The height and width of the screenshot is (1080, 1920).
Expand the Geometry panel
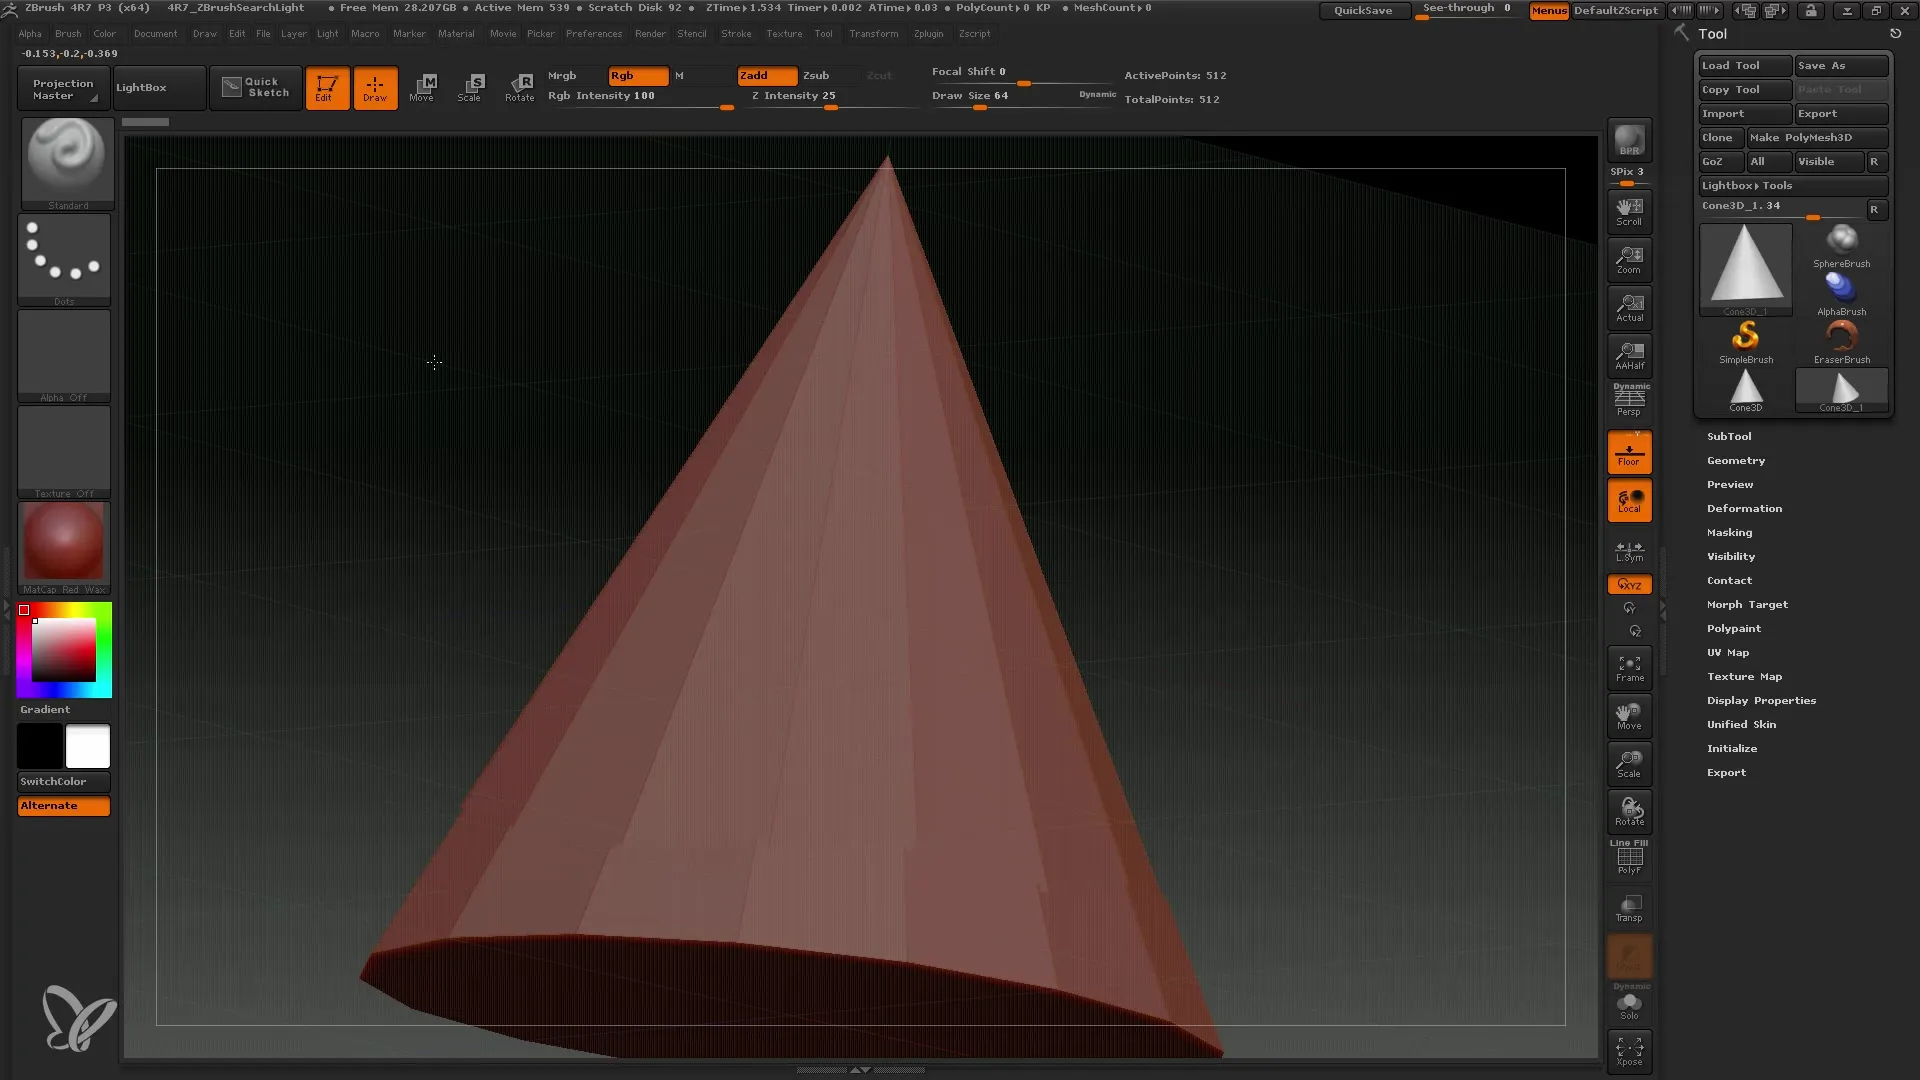pos(1735,459)
